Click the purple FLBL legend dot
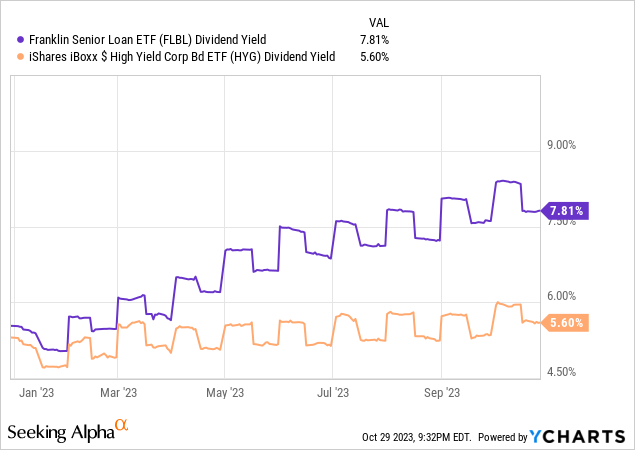The height and width of the screenshot is (450, 635). pos(20,40)
